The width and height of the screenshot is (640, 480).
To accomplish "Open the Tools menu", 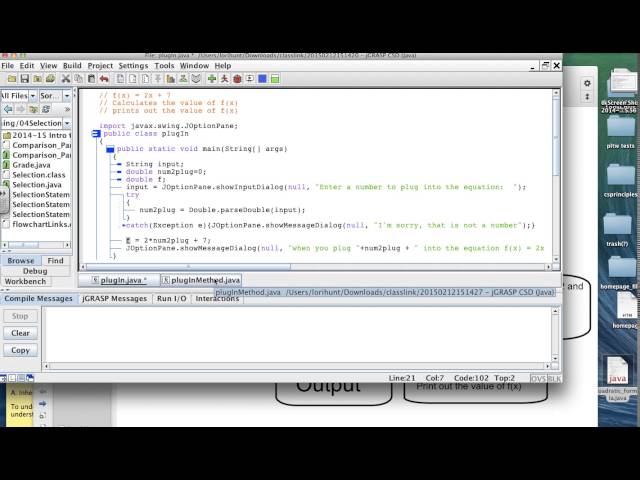I will [164, 66].
